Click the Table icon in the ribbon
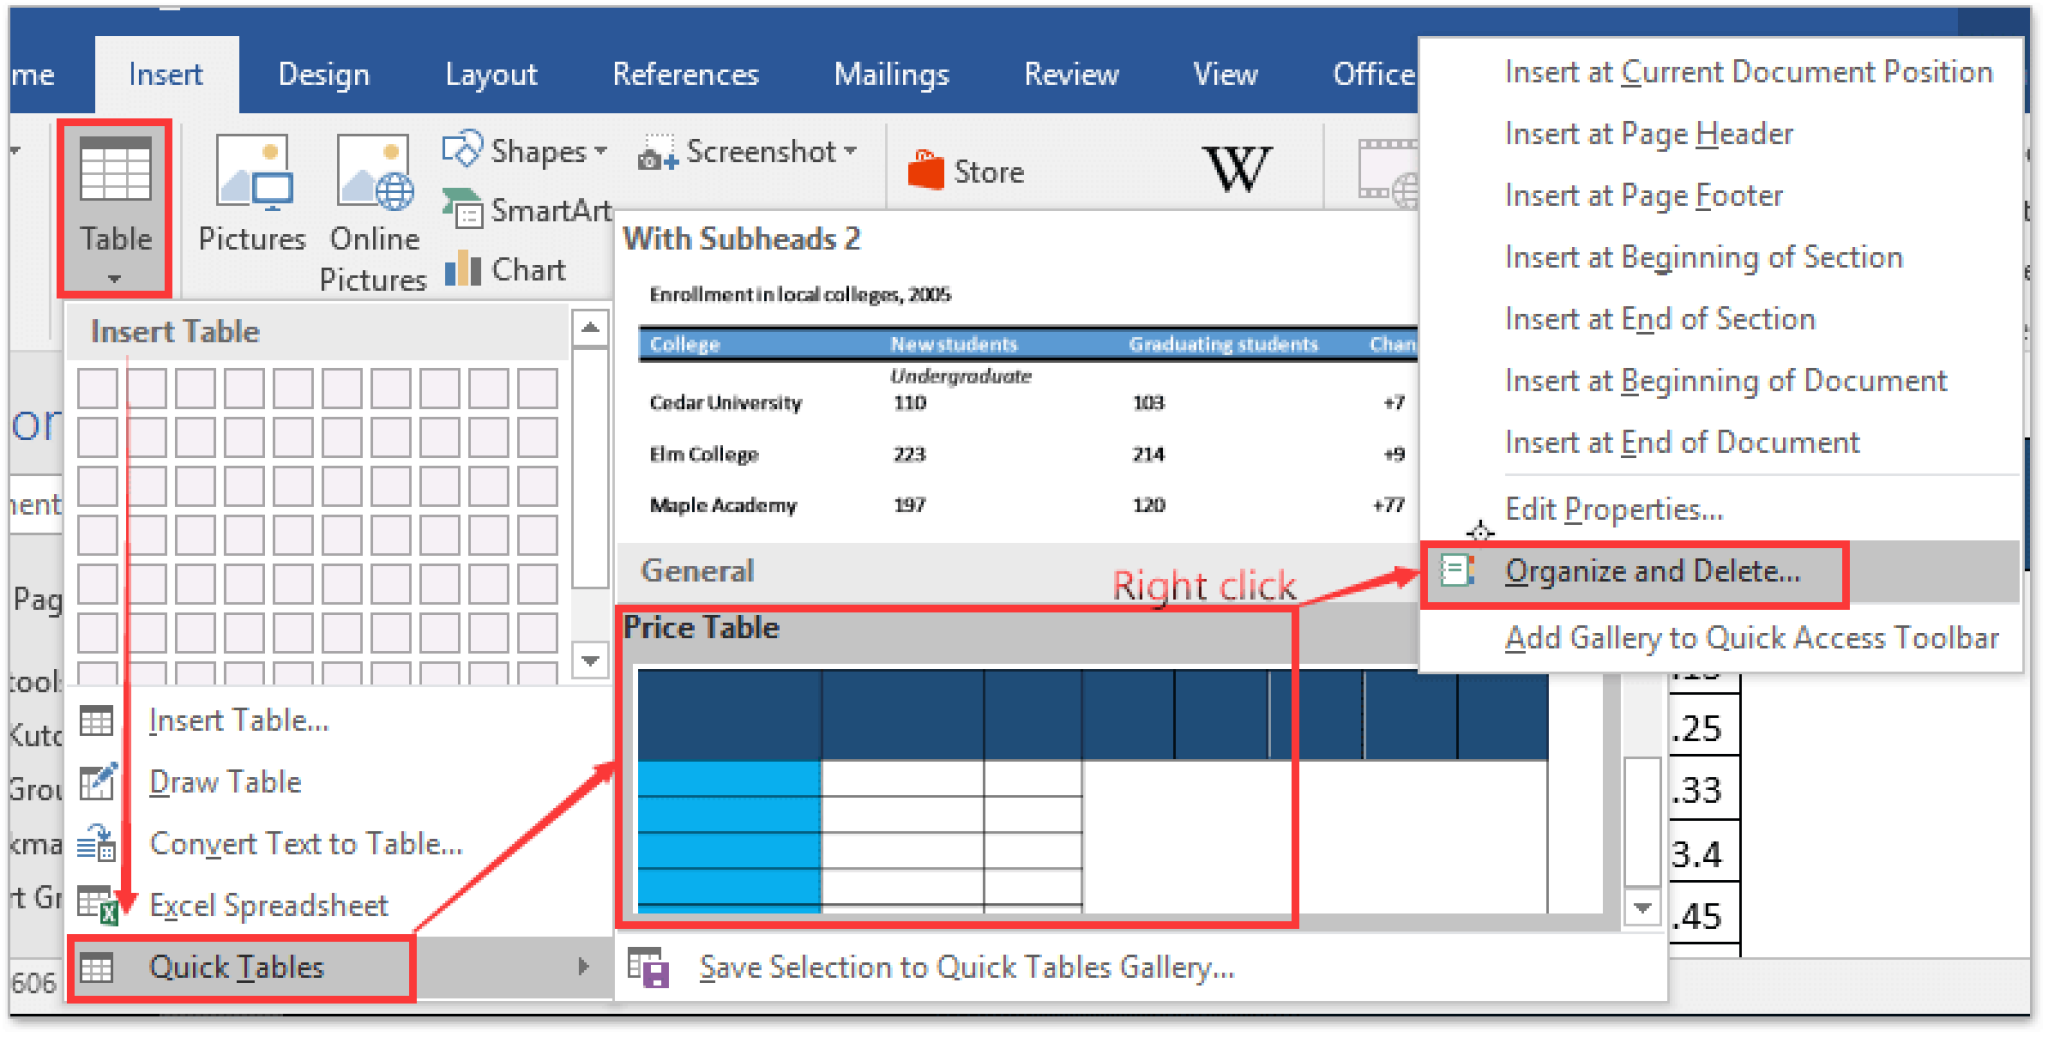 pyautogui.click(x=115, y=172)
